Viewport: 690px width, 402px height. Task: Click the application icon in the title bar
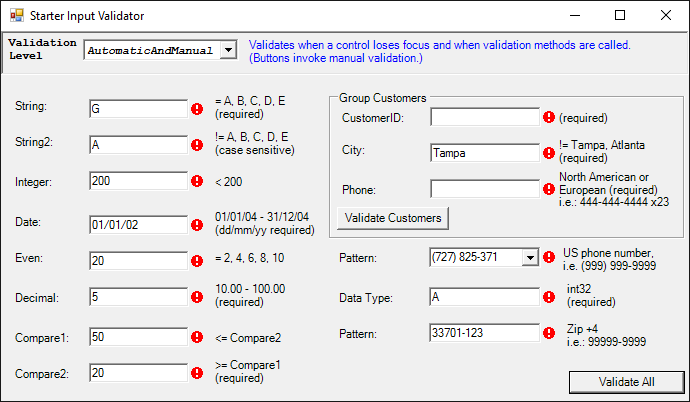[16, 16]
